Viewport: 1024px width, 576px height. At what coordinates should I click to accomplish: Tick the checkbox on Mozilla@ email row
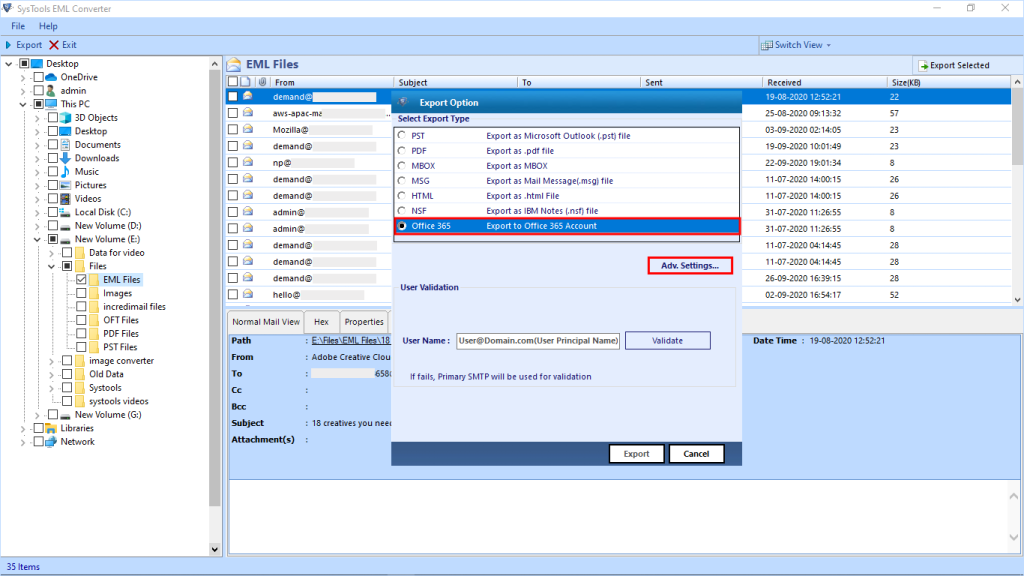pyautogui.click(x=233, y=129)
